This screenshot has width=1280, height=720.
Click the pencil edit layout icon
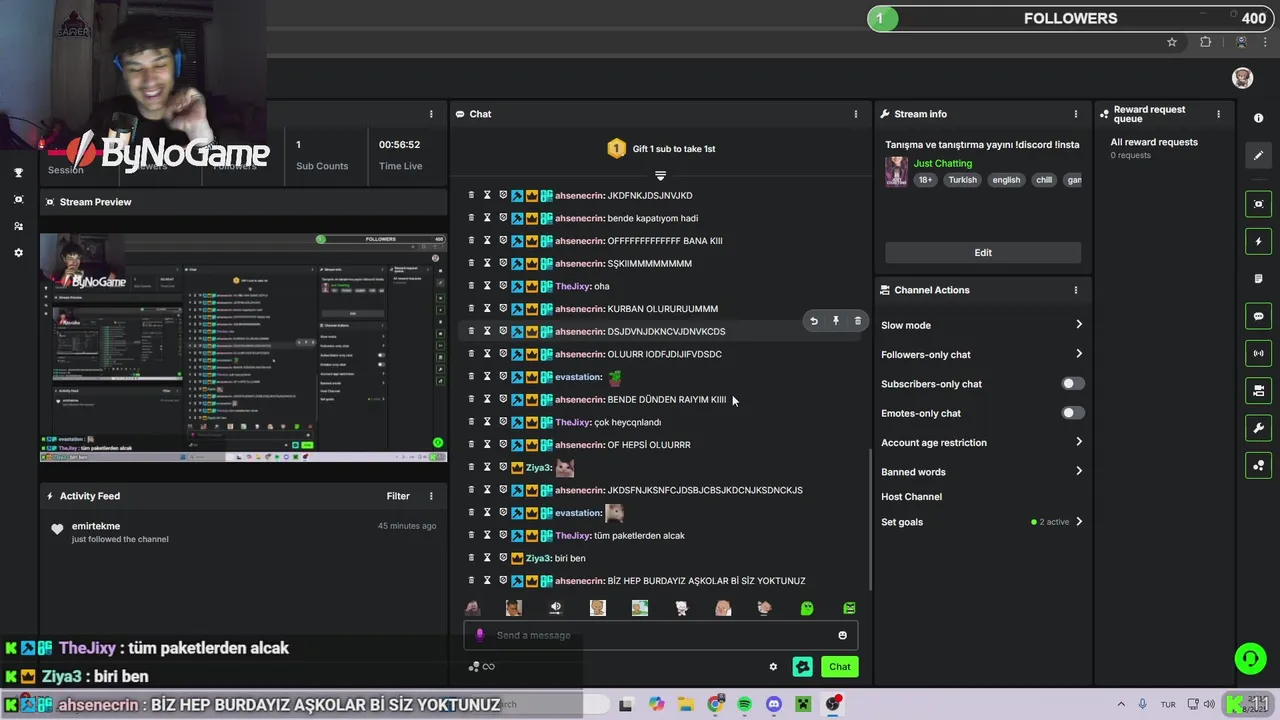[1258, 155]
